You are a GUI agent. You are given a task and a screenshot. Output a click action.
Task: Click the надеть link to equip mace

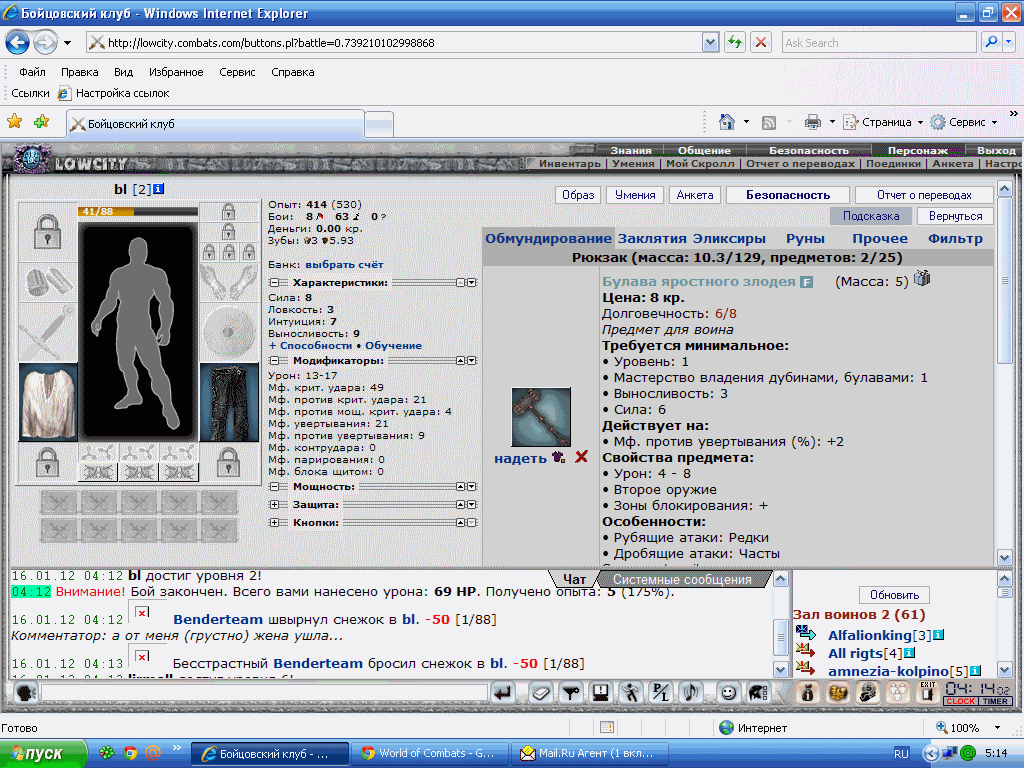click(x=520, y=458)
